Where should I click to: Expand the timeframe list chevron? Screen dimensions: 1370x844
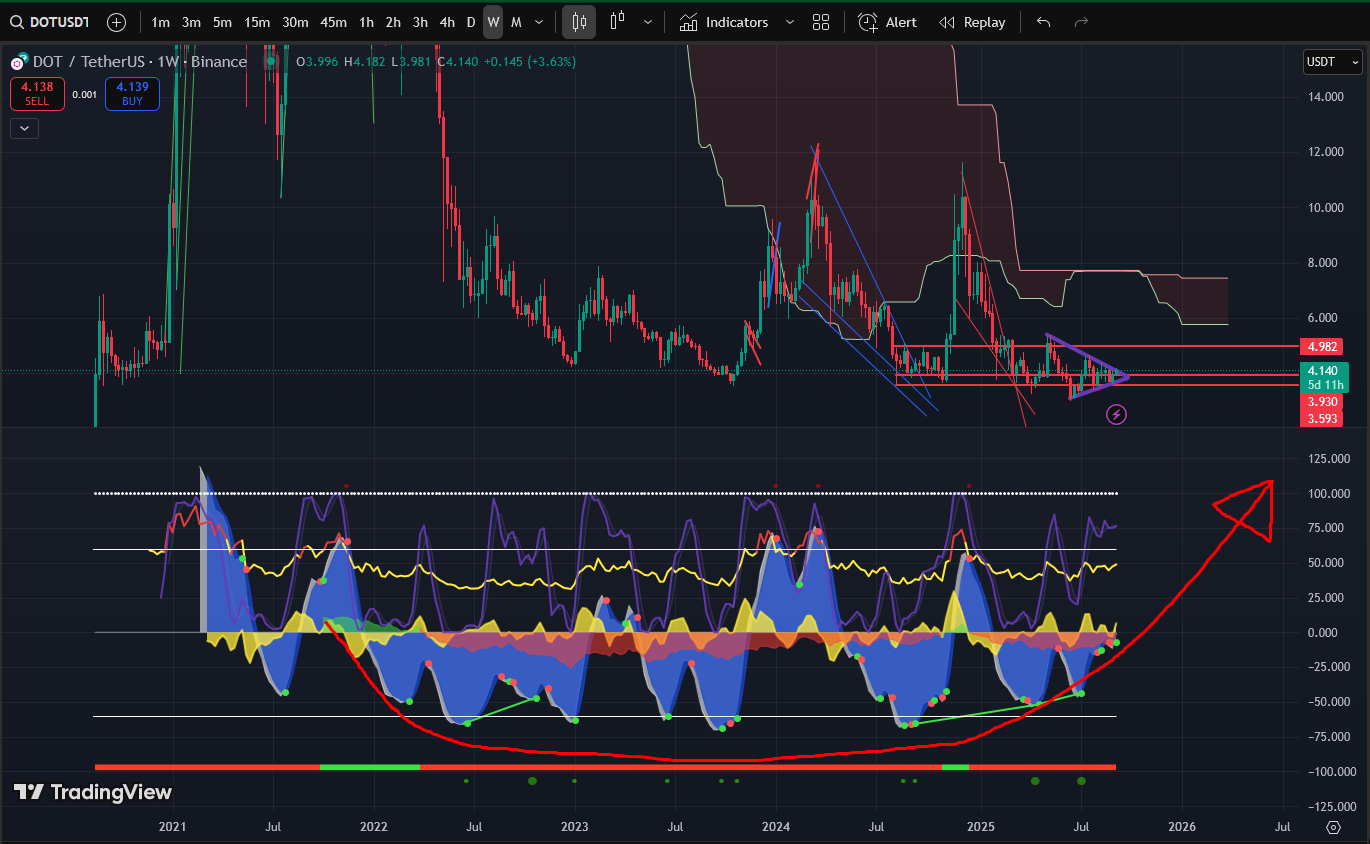tap(540, 22)
